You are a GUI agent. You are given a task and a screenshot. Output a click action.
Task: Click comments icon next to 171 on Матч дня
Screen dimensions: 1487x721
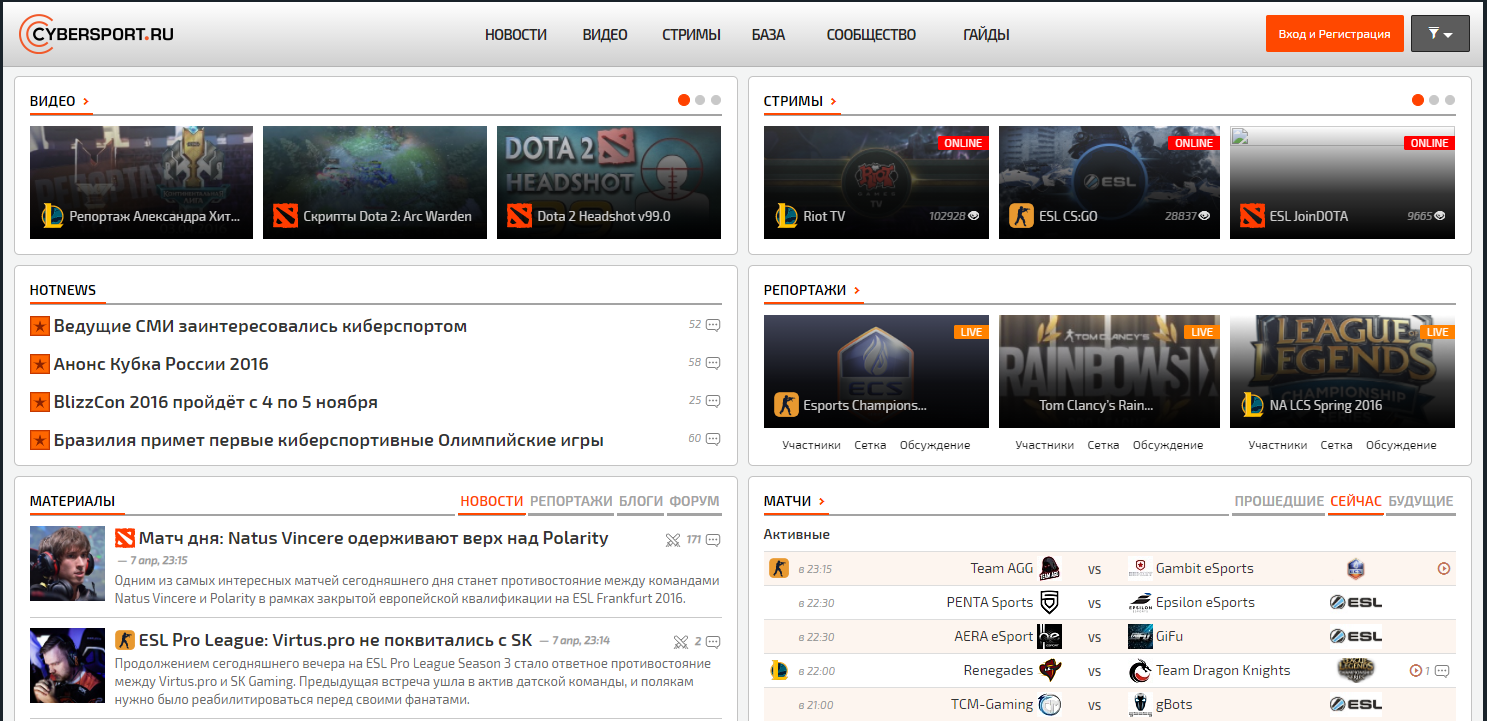pyautogui.click(x=713, y=540)
